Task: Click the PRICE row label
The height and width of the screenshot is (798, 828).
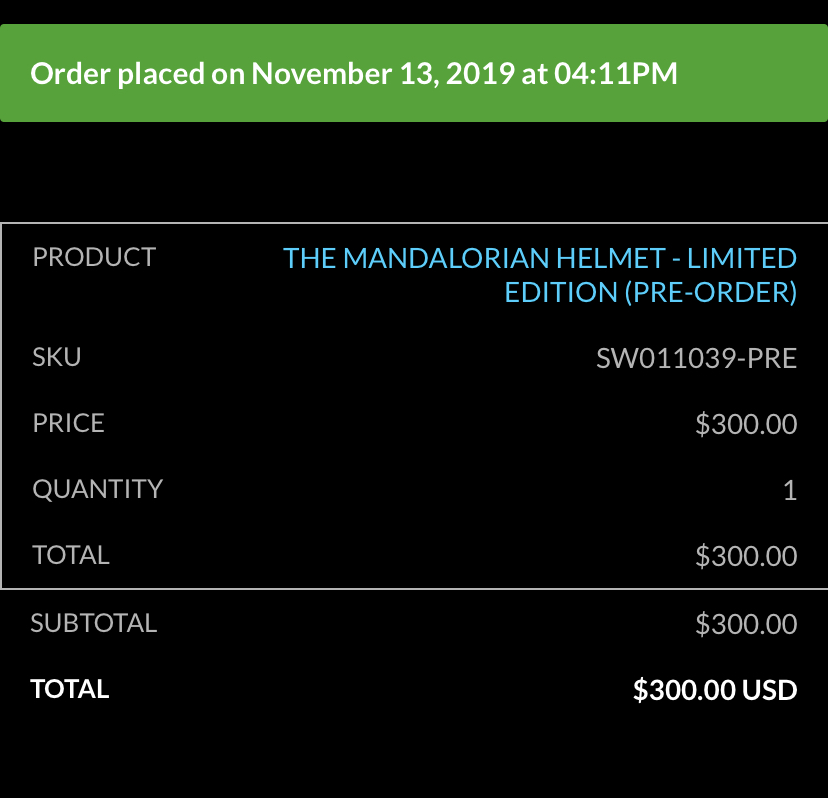Action: tap(68, 423)
